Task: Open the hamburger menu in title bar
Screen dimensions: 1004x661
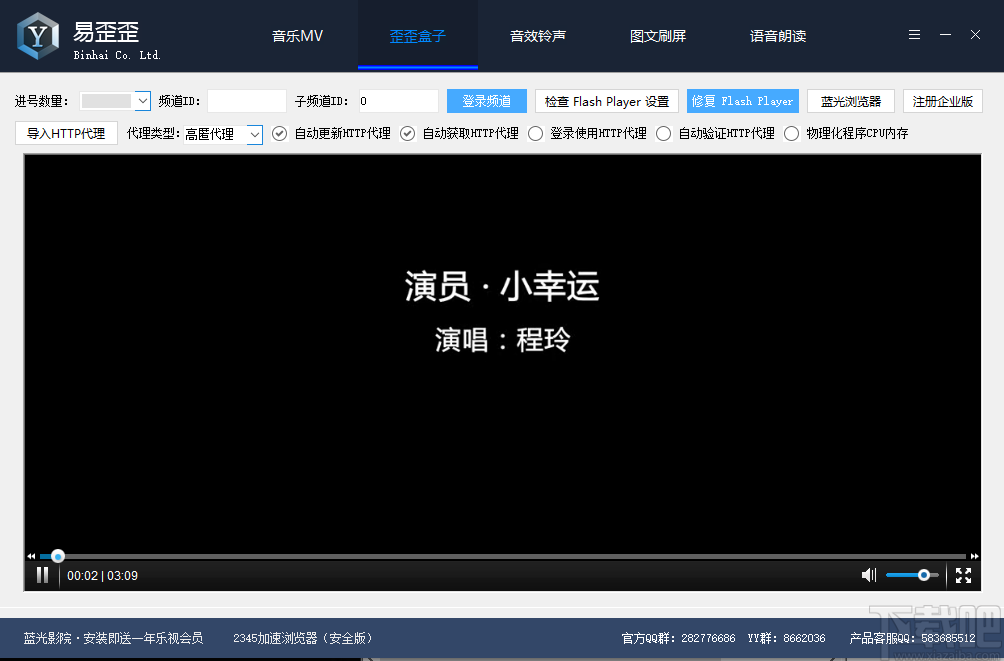Action: click(913, 34)
